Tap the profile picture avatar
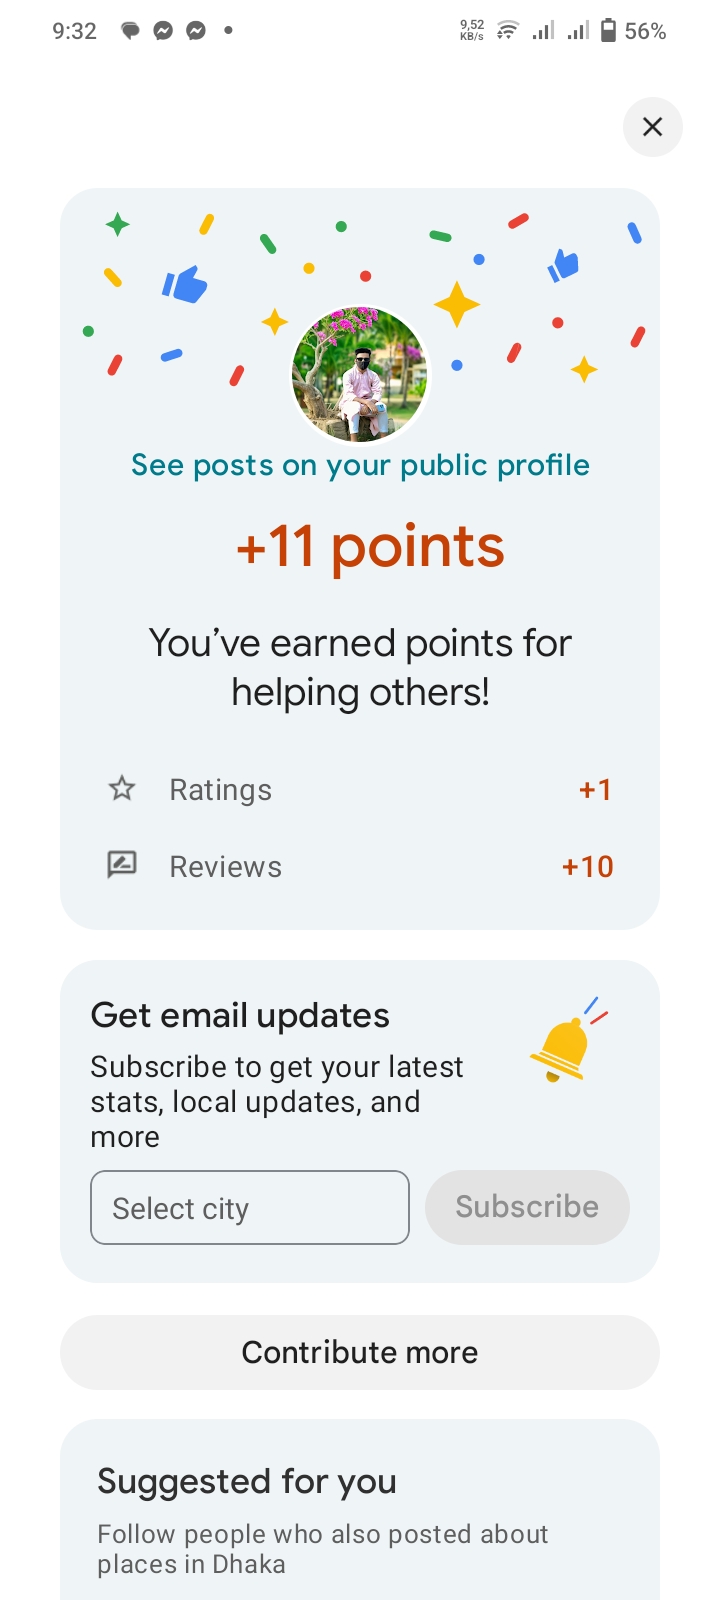 click(360, 375)
